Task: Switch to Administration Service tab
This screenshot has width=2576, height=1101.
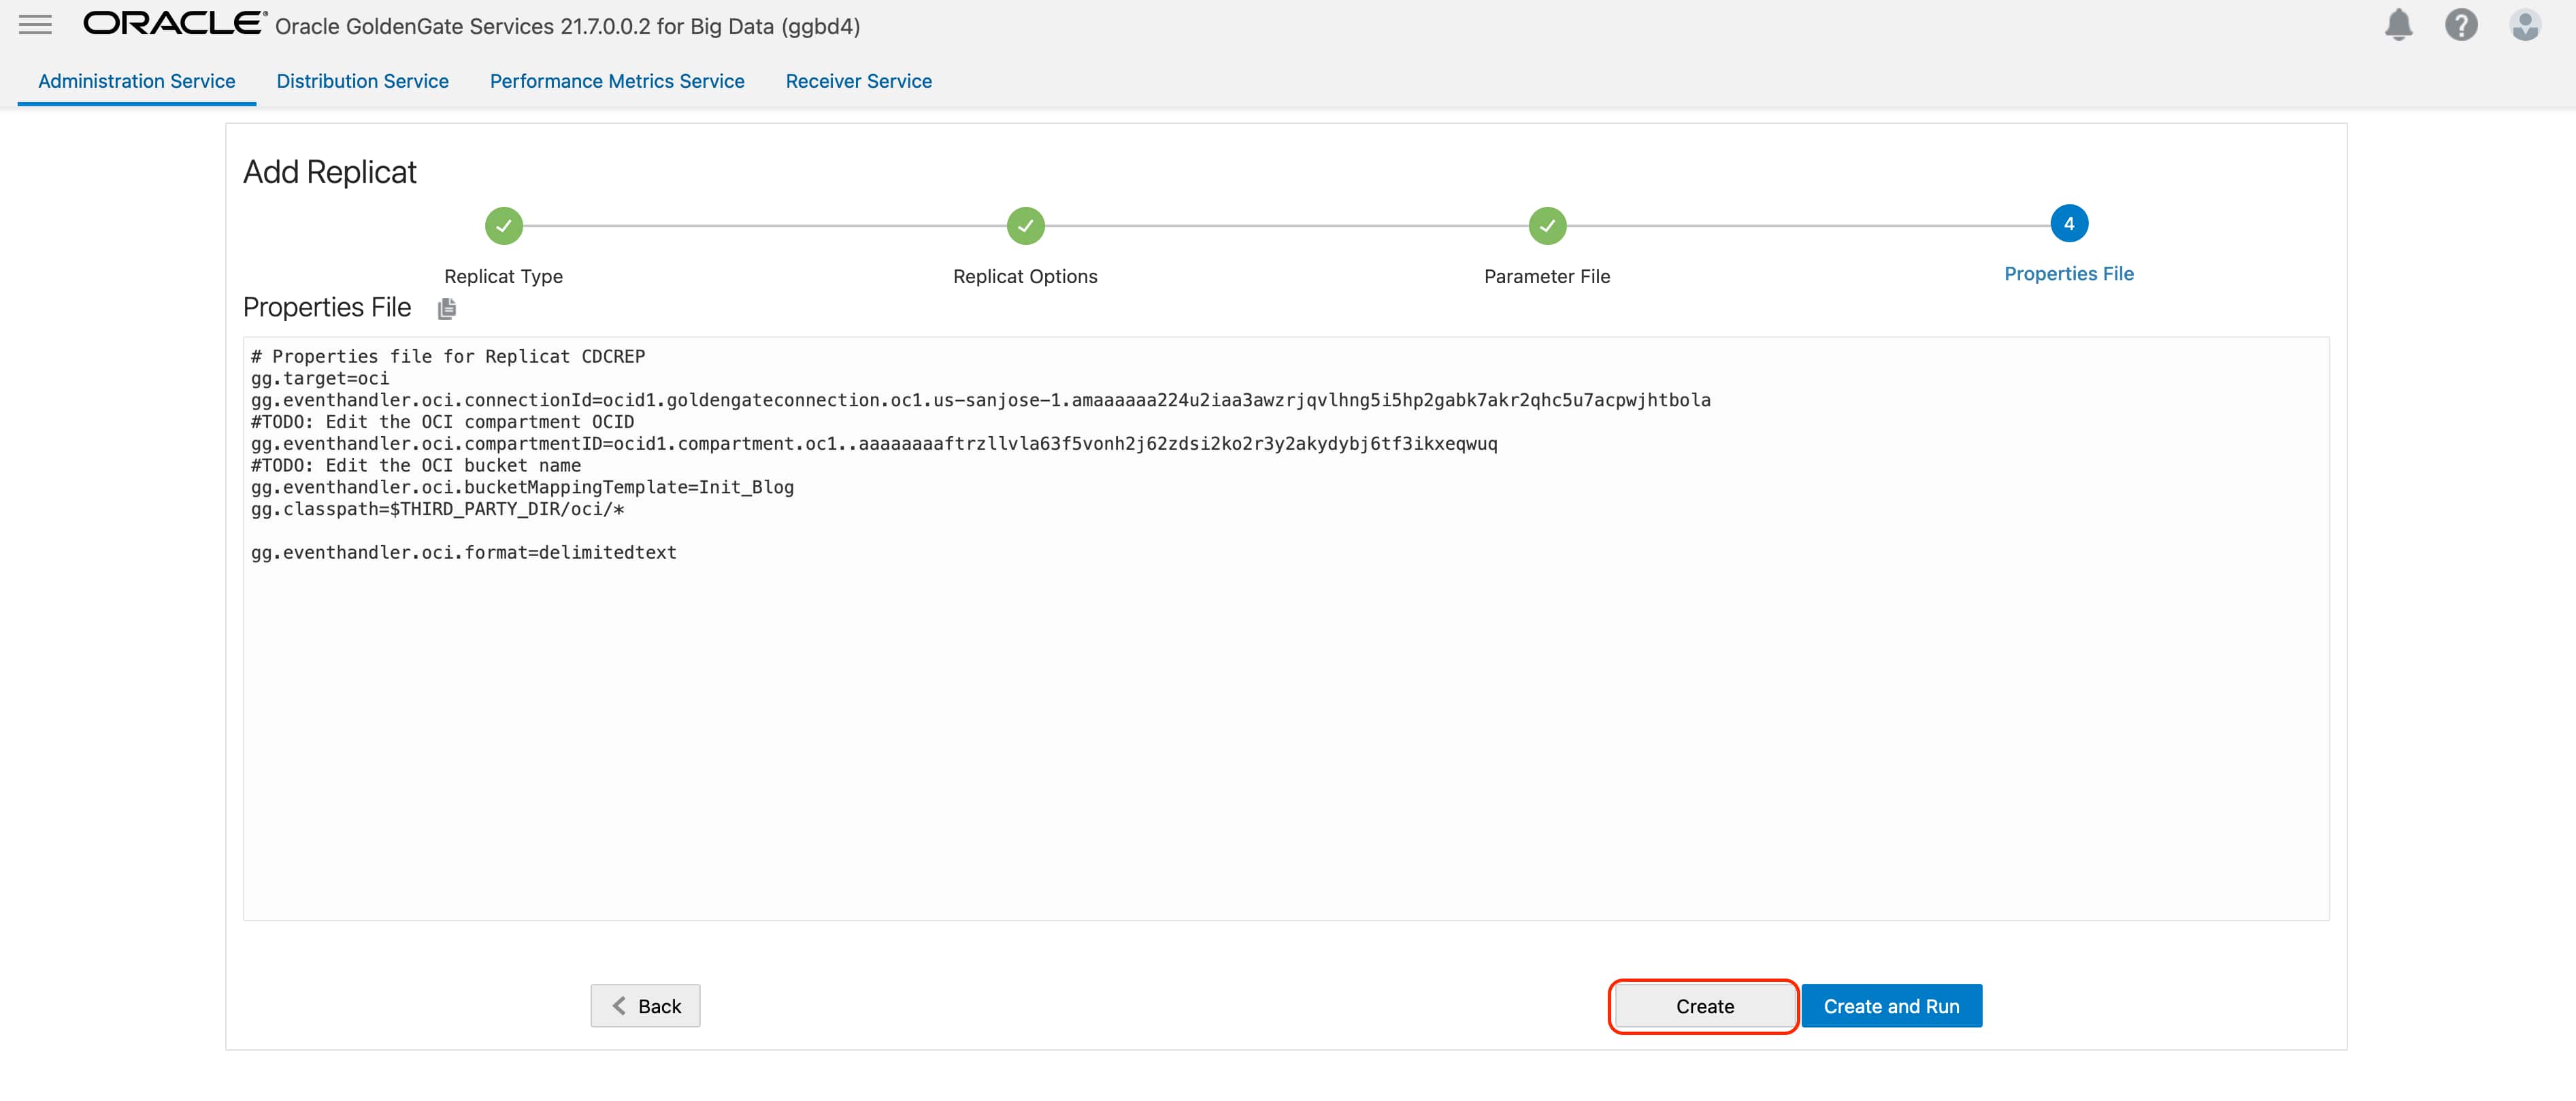Action: [137, 81]
